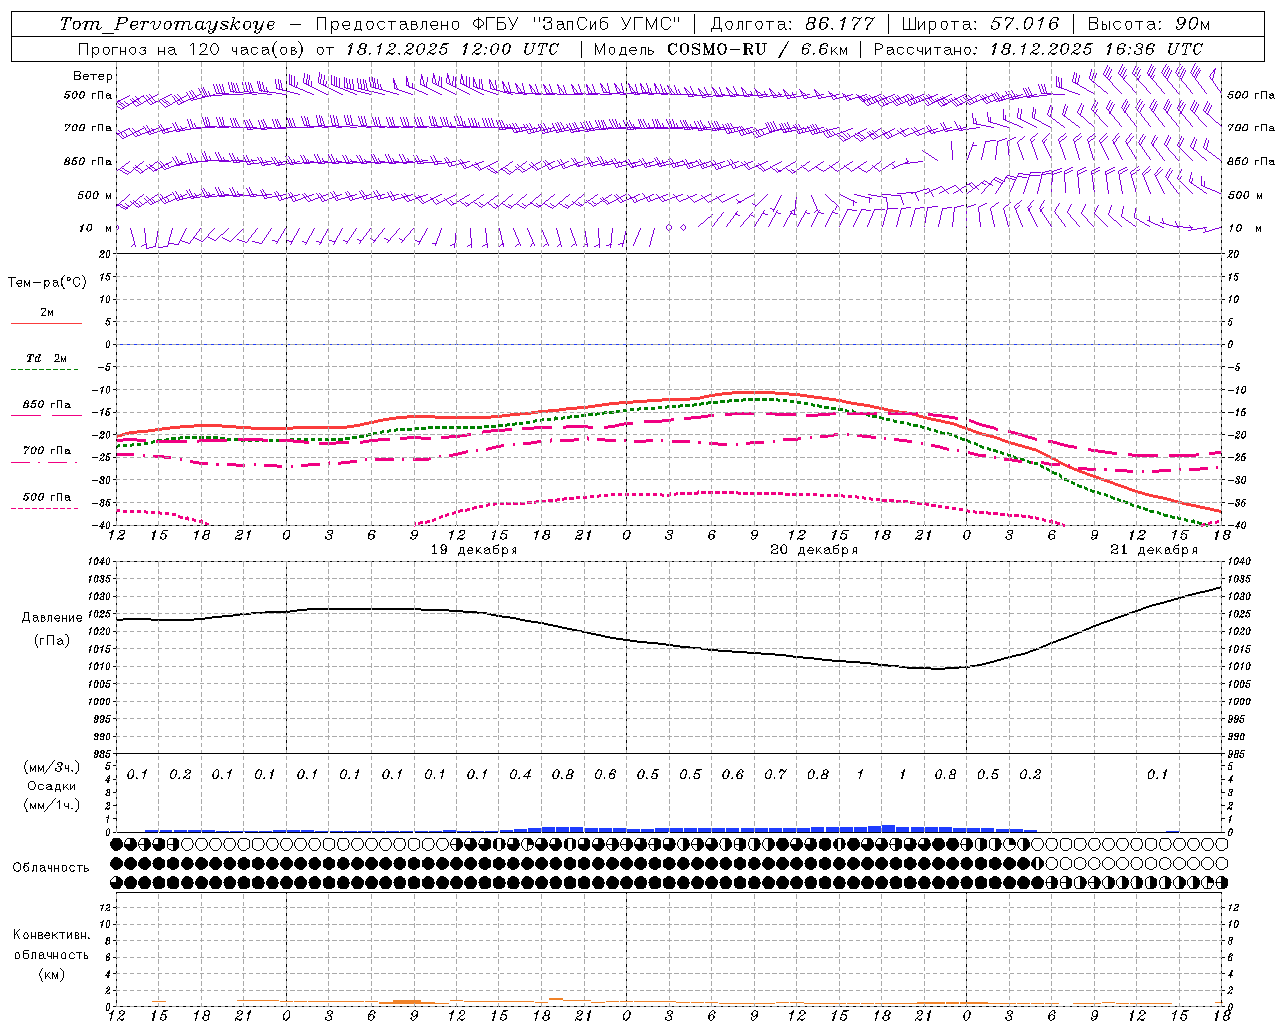Click the (гПа) pressure unit label
The width and height of the screenshot is (1280, 1024).
click(52, 641)
